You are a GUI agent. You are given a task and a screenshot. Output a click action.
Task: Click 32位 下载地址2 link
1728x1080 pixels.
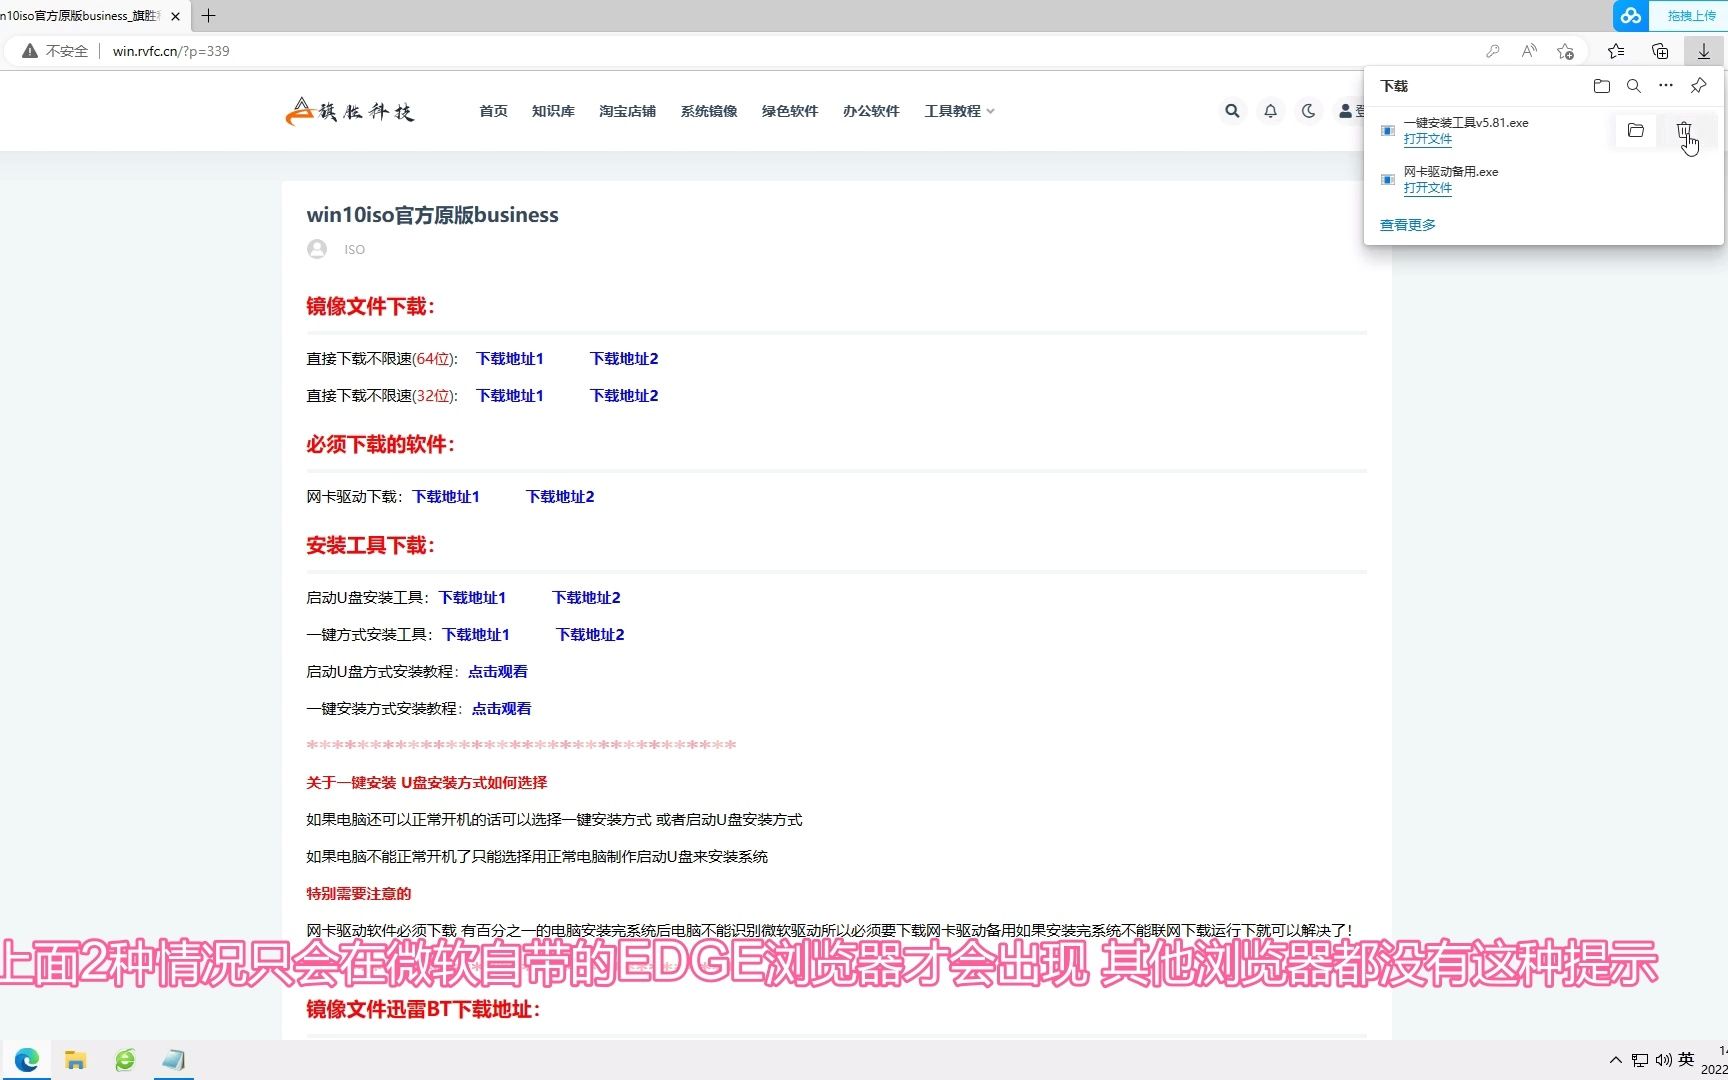coord(624,396)
